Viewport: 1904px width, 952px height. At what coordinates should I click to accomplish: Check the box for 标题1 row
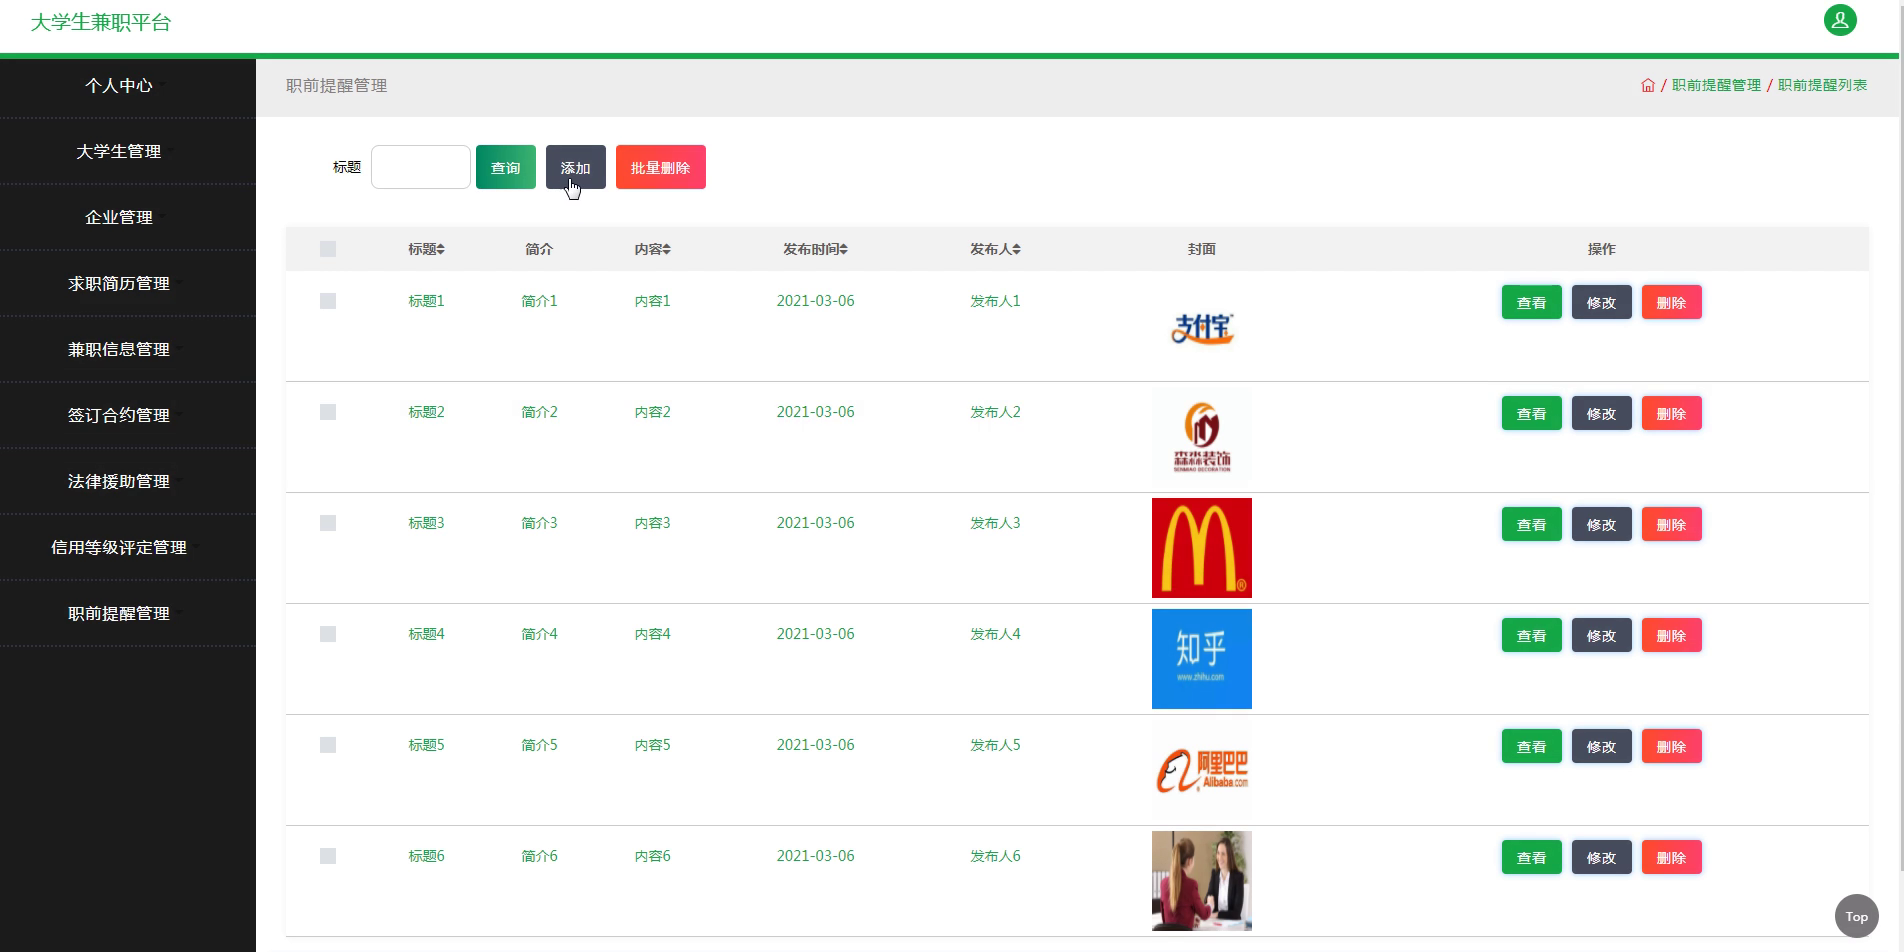(328, 301)
